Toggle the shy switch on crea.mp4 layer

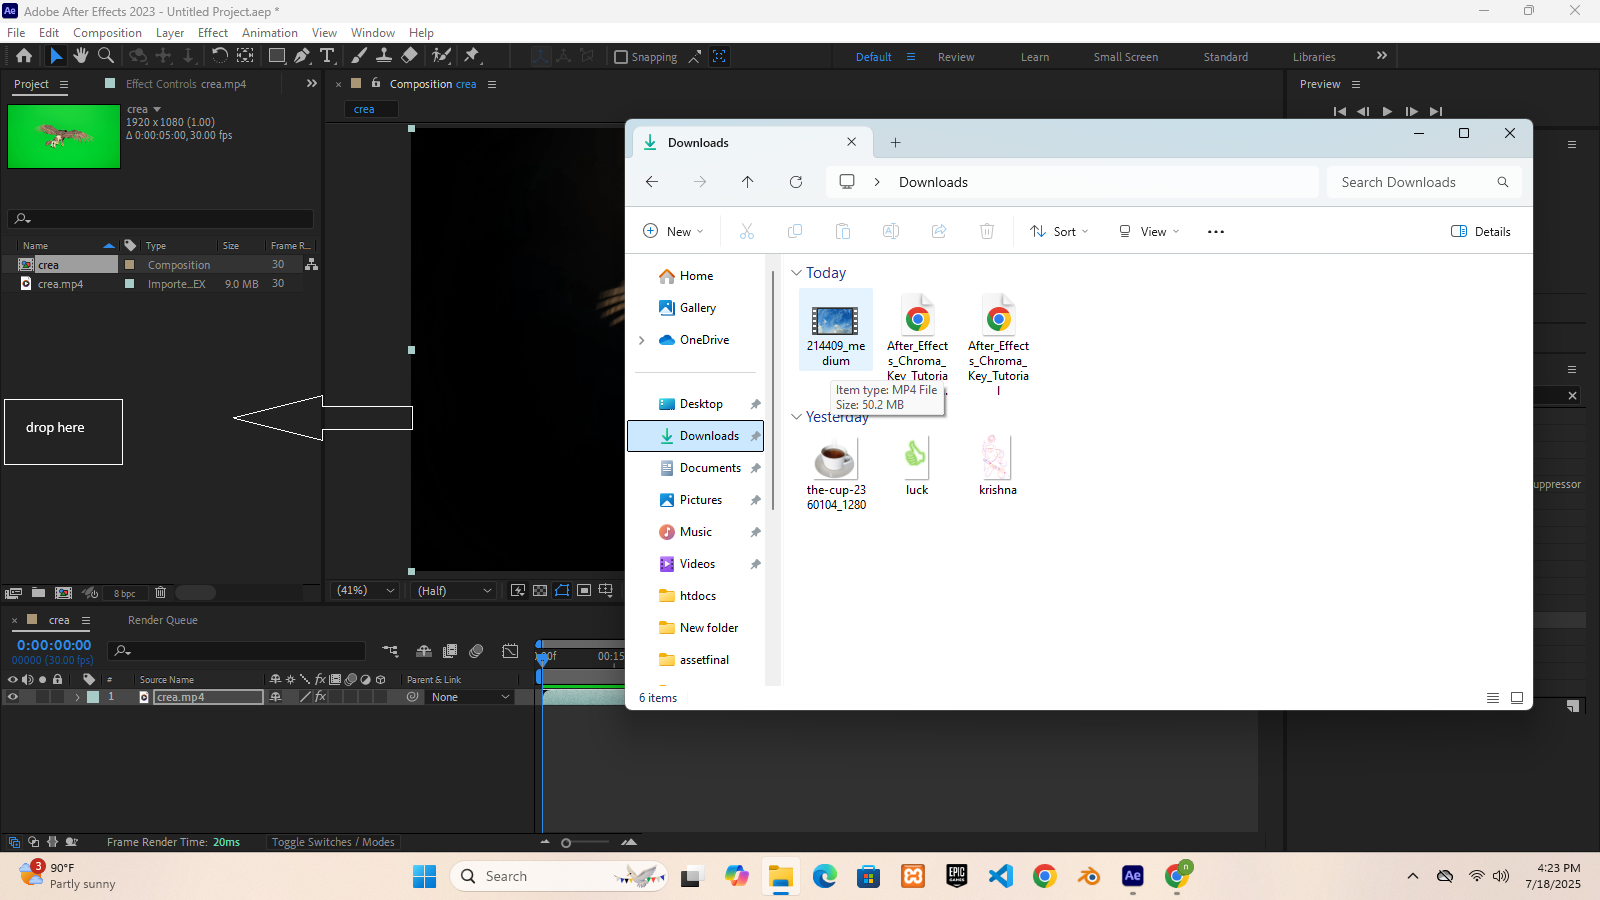point(275,697)
